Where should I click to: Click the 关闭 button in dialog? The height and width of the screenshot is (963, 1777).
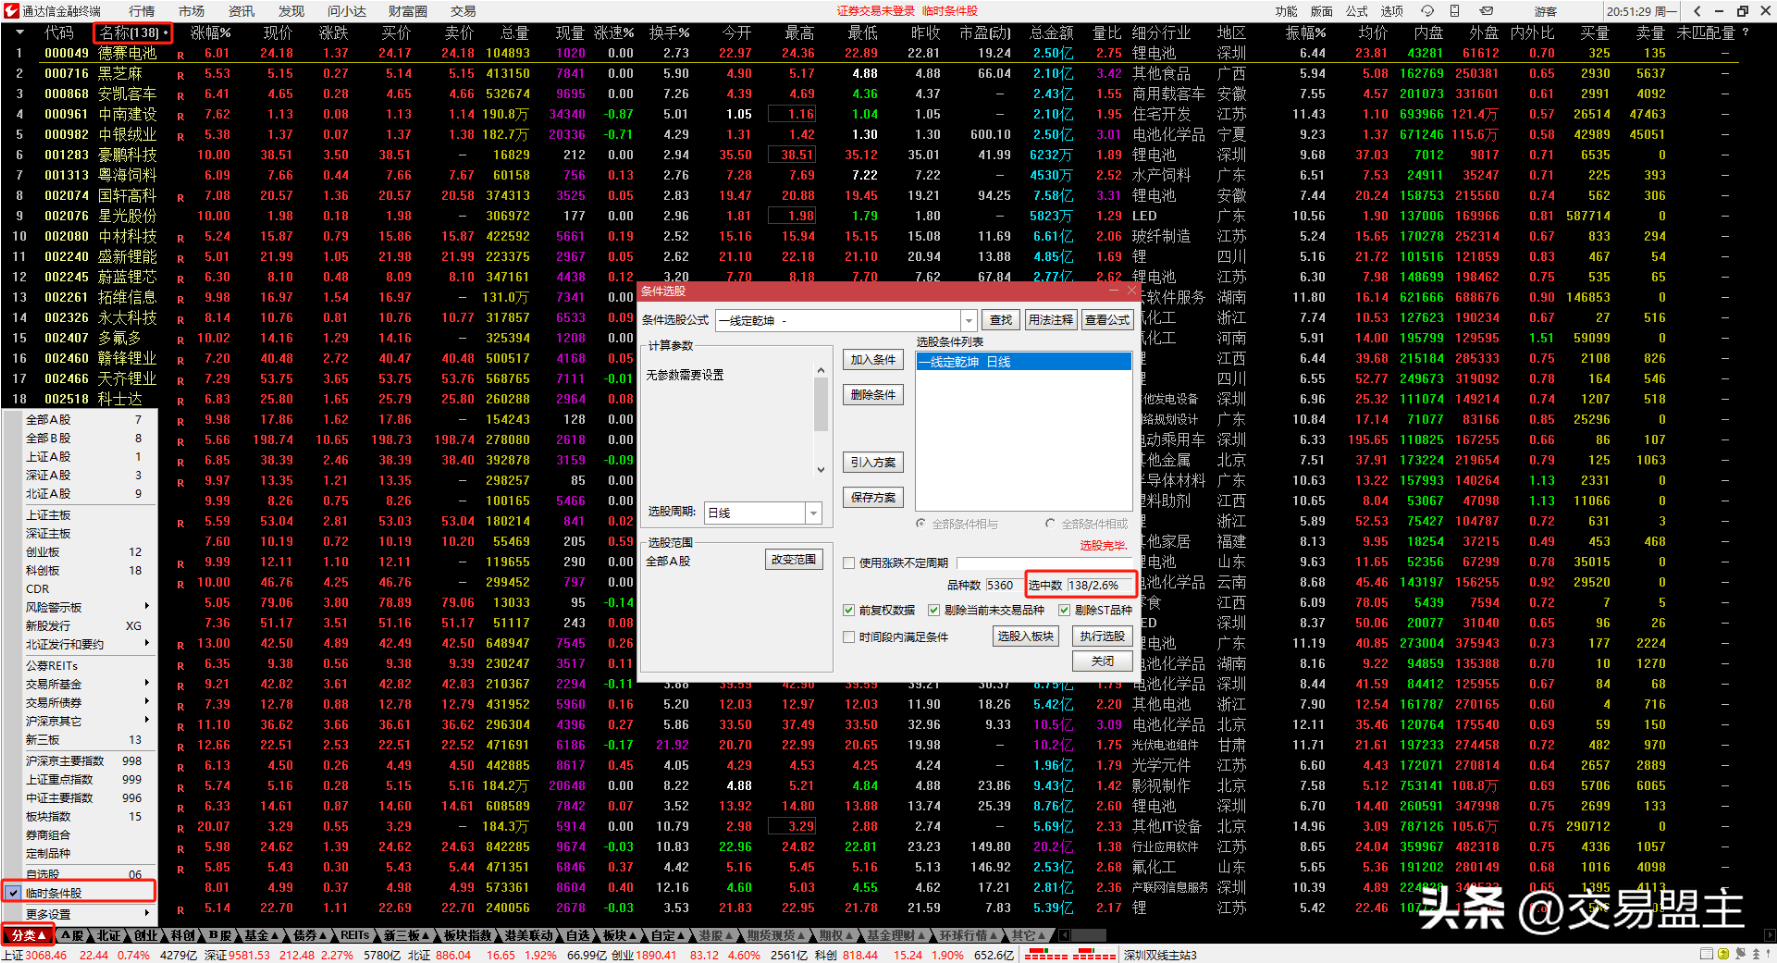point(1103,661)
